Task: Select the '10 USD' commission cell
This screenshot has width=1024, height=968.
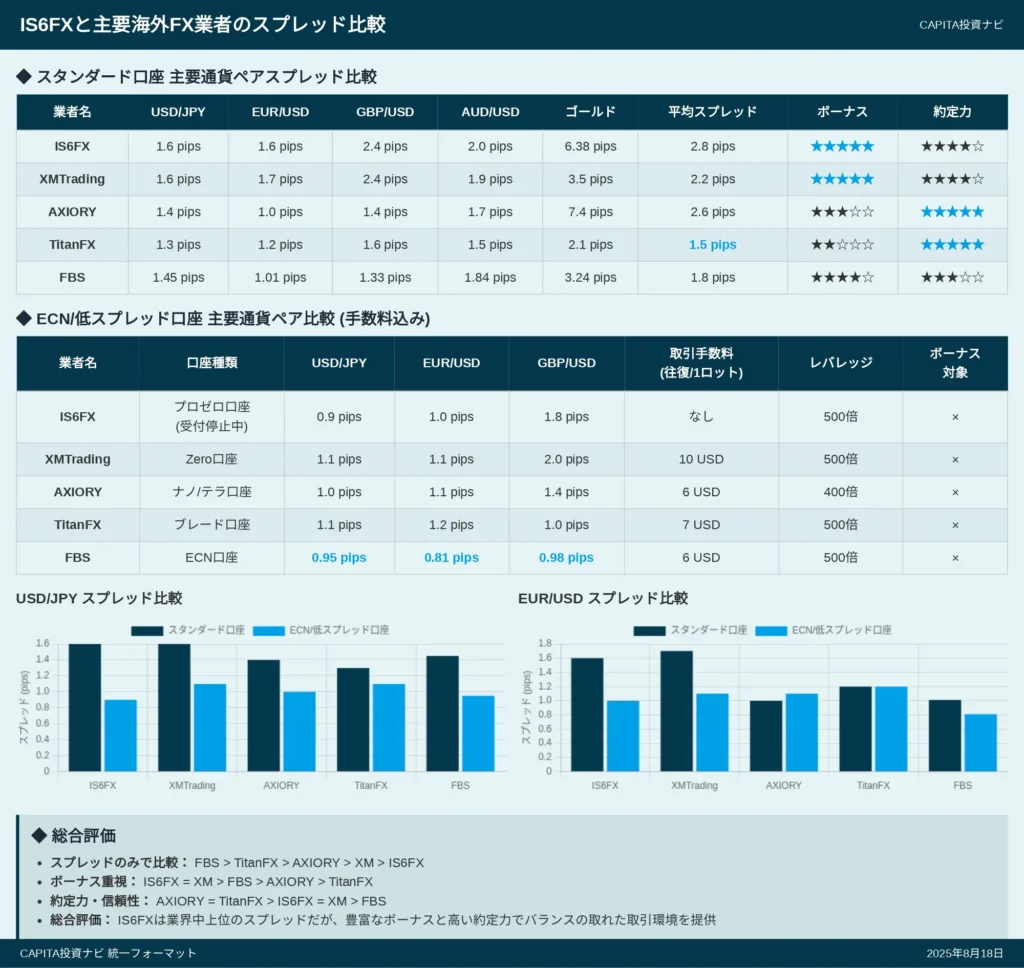Action: 701,459
